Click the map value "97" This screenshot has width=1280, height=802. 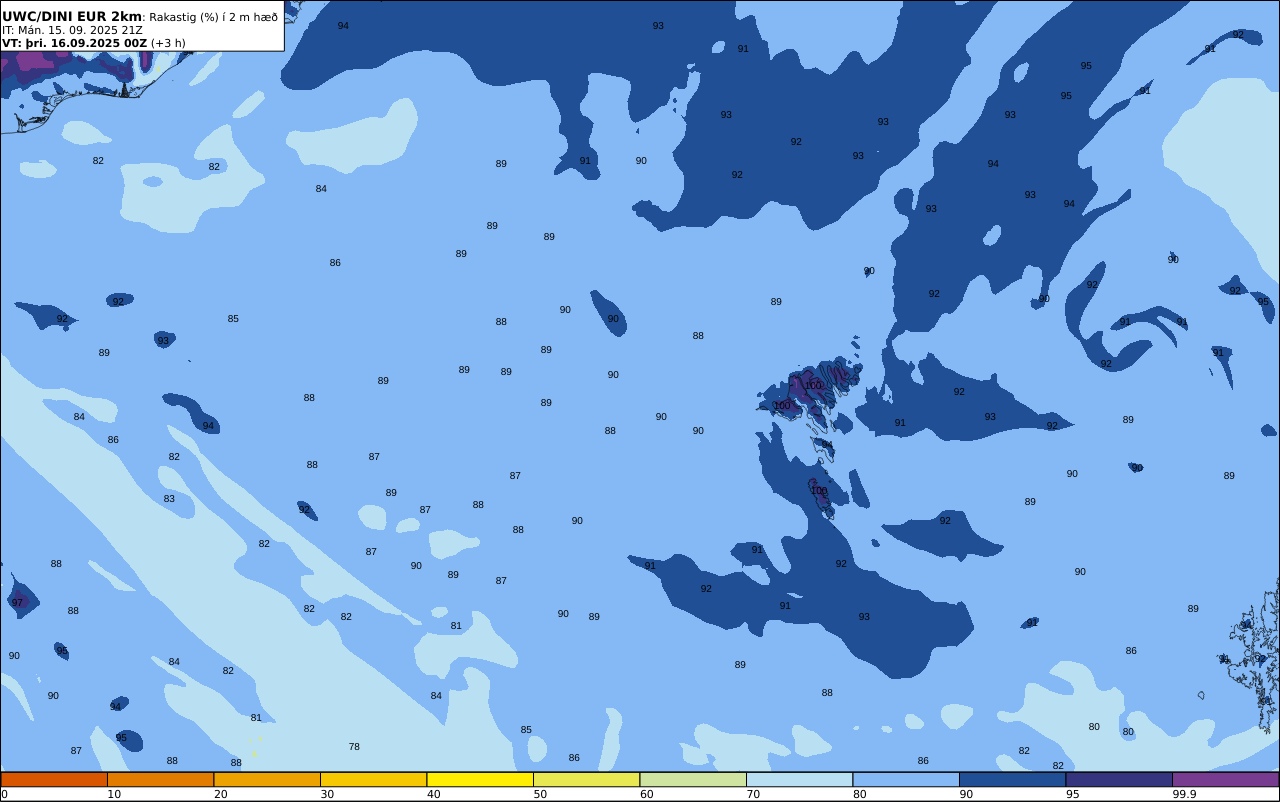click(17, 603)
